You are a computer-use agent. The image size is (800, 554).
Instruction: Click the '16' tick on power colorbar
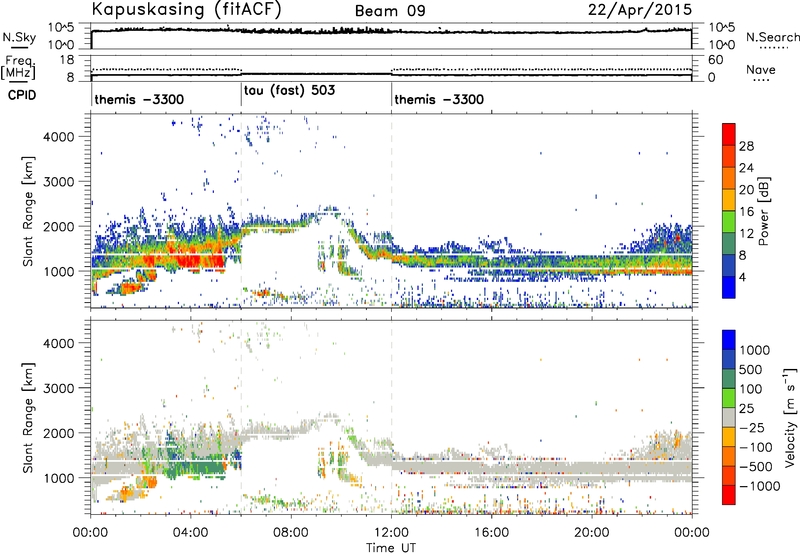tap(746, 212)
